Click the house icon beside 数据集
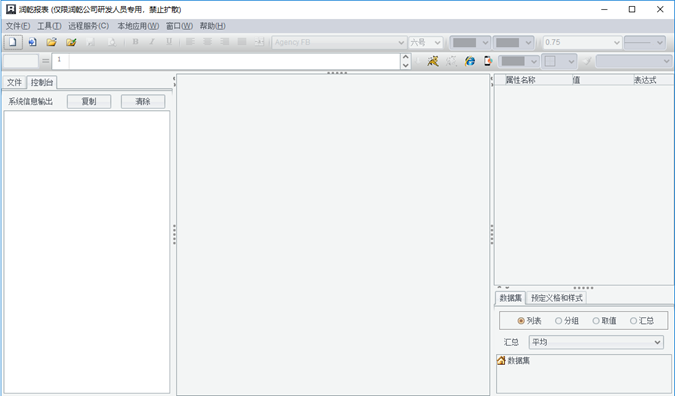The width and height of the screenshot is (675, 396). [x=501, y=361]
